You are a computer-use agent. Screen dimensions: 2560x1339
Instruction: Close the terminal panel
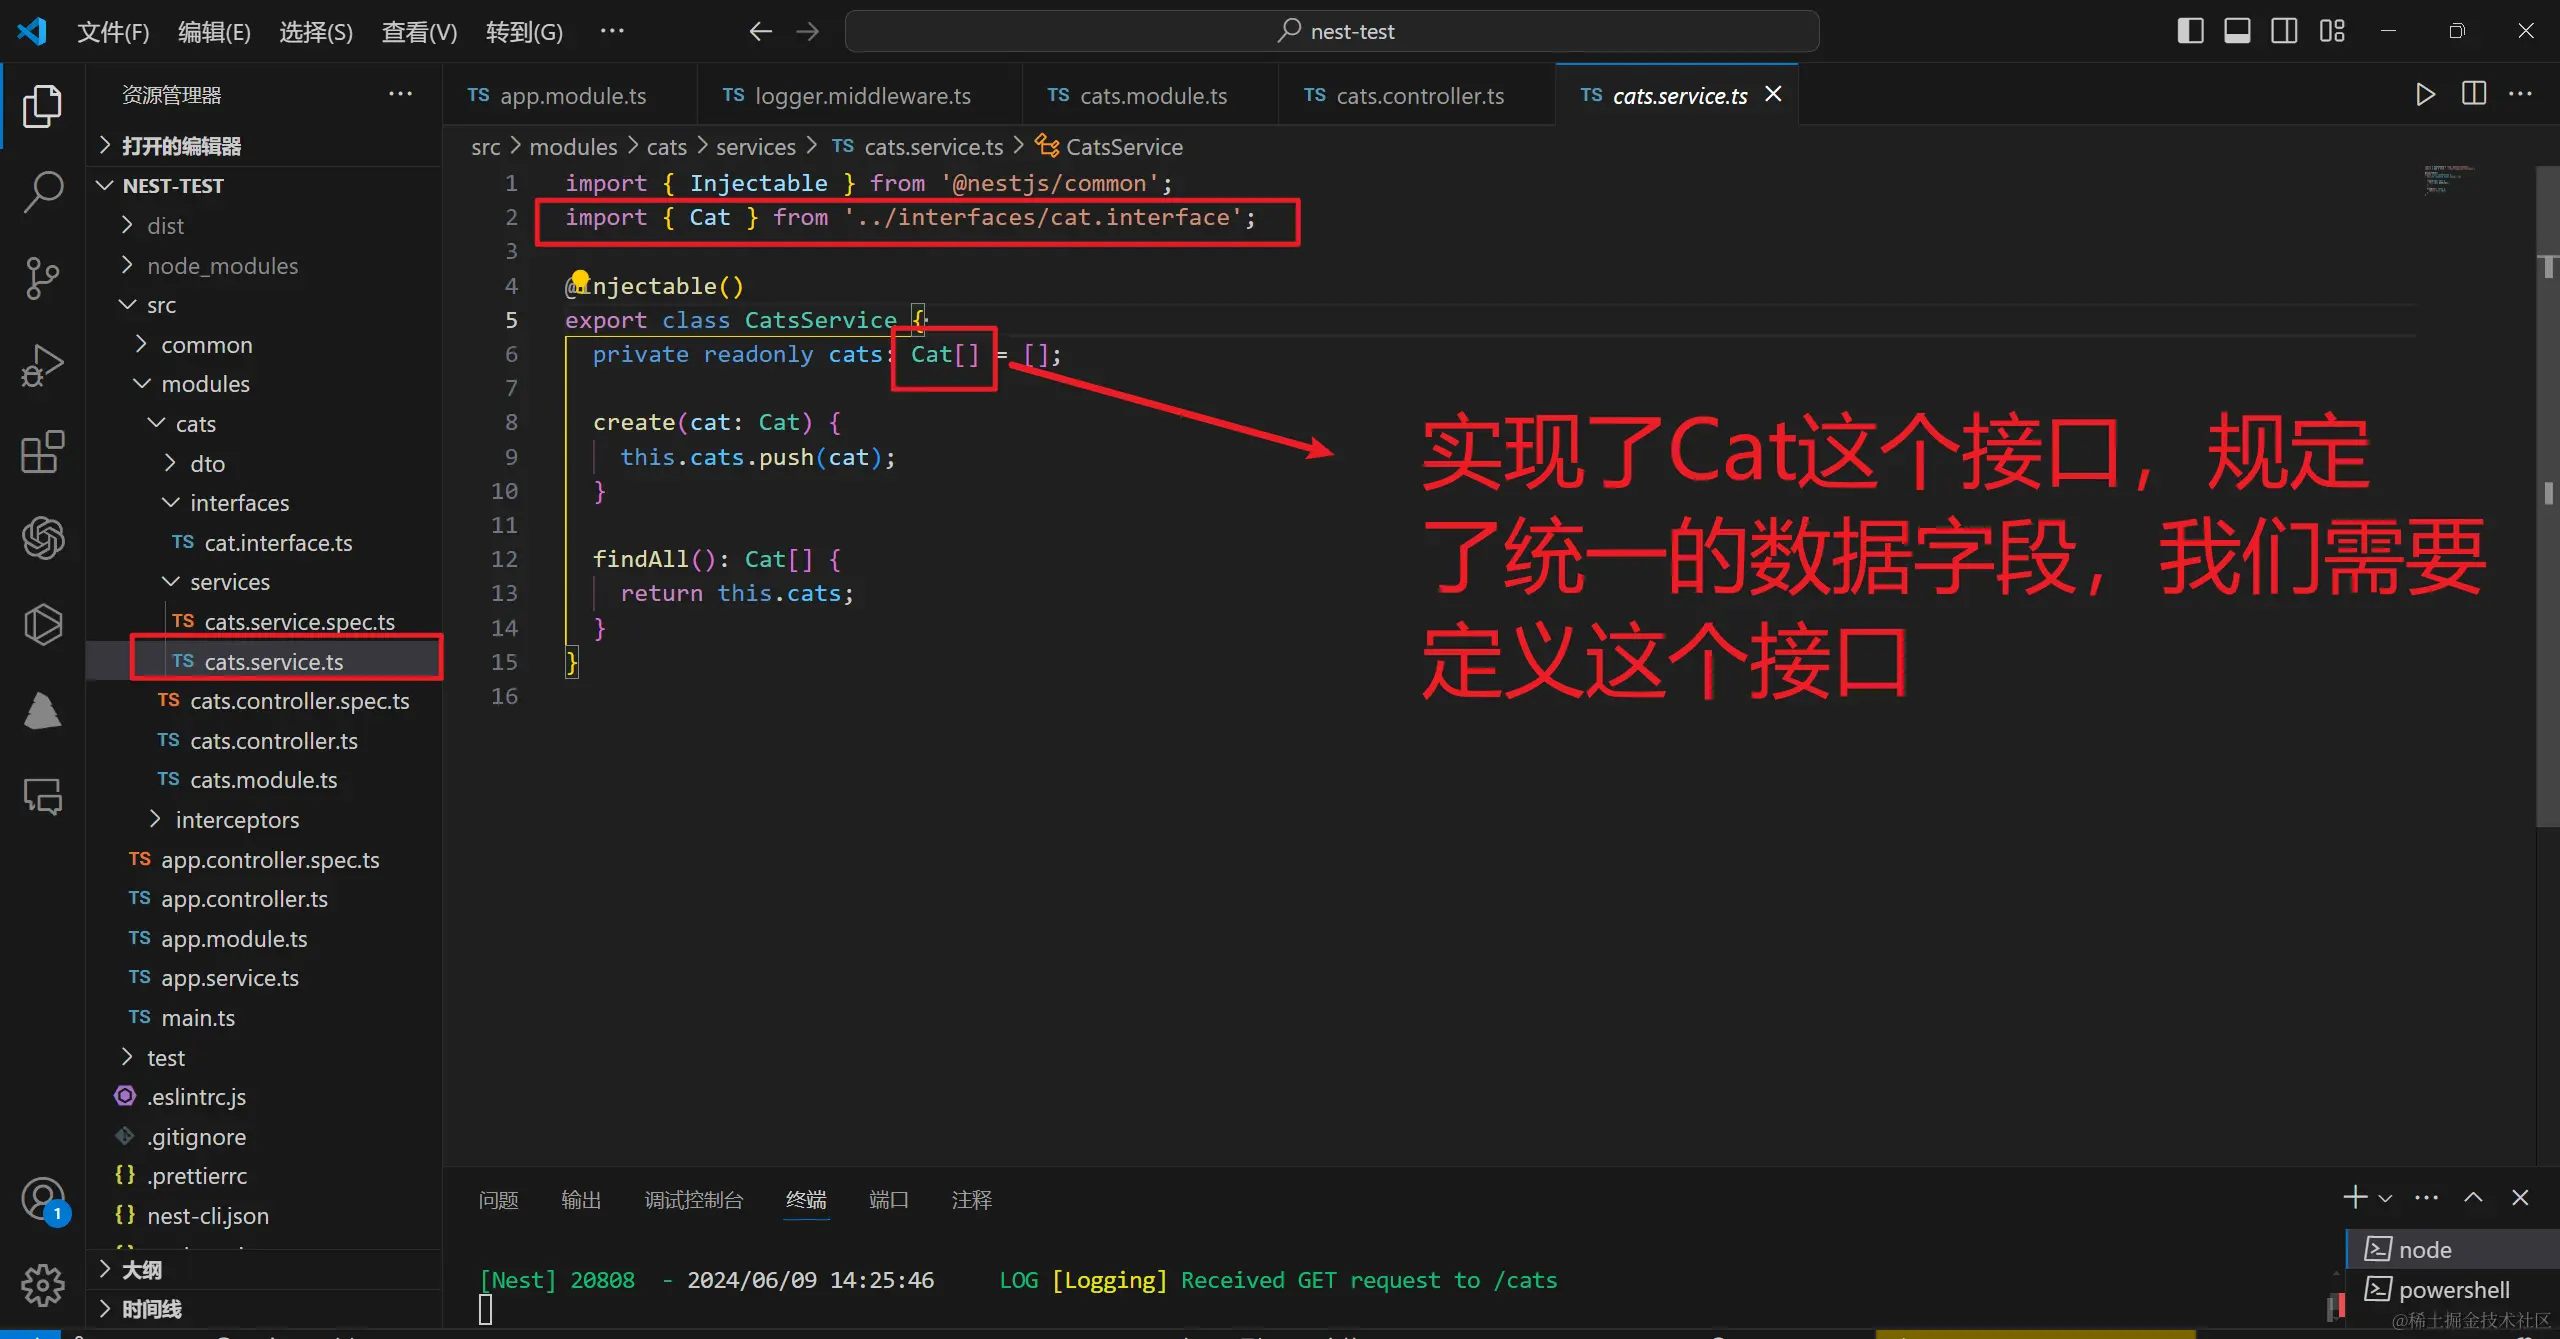click(2520, 1197)
